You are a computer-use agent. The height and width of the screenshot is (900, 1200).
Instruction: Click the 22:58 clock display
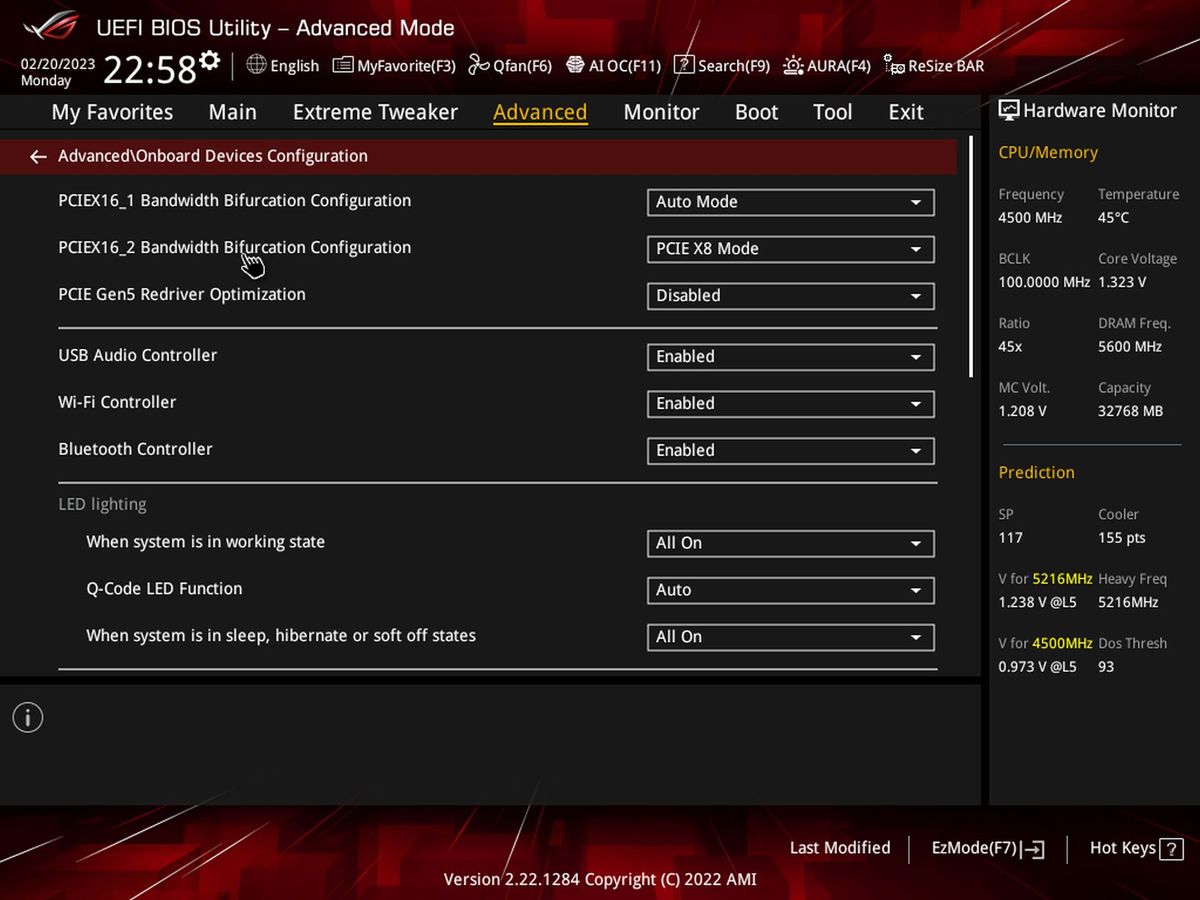coord(150,70)
